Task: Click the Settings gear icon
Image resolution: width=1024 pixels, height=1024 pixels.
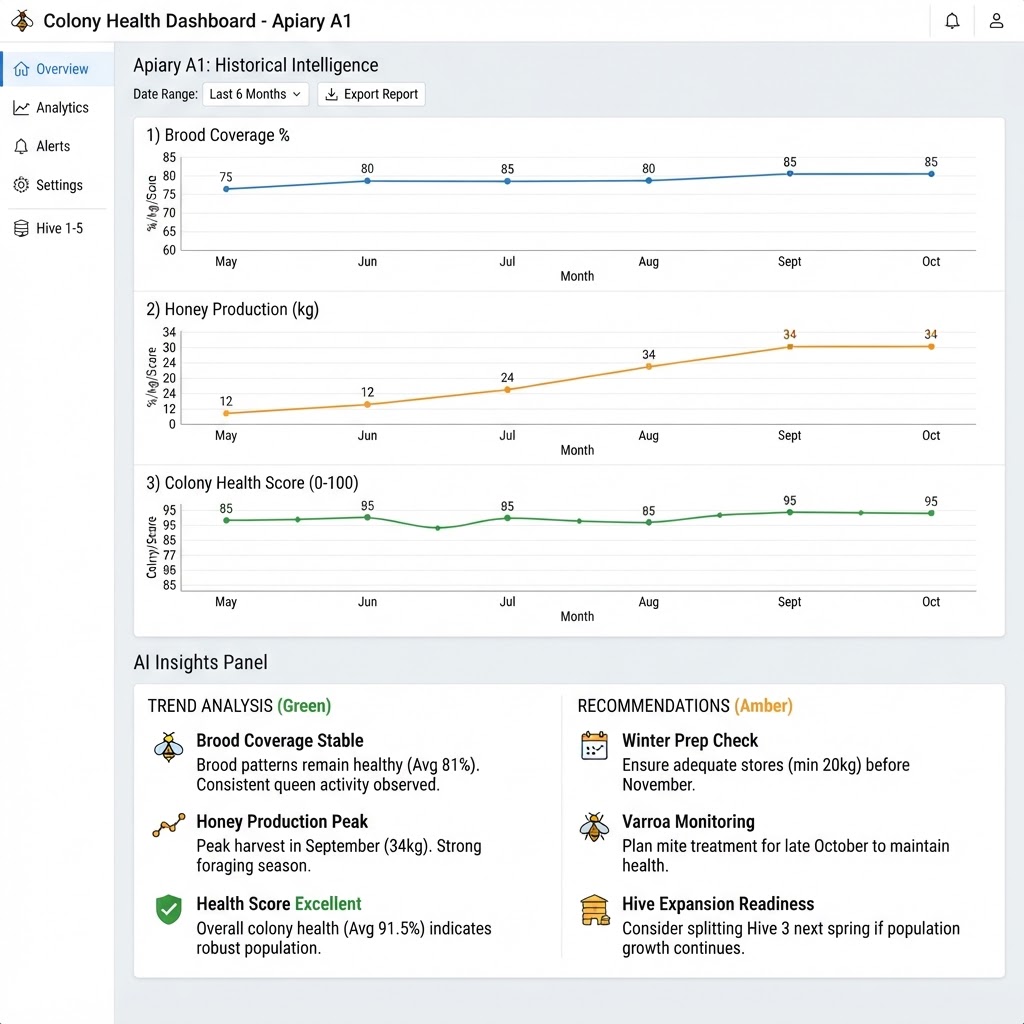Action: click(x=22, y=185)
